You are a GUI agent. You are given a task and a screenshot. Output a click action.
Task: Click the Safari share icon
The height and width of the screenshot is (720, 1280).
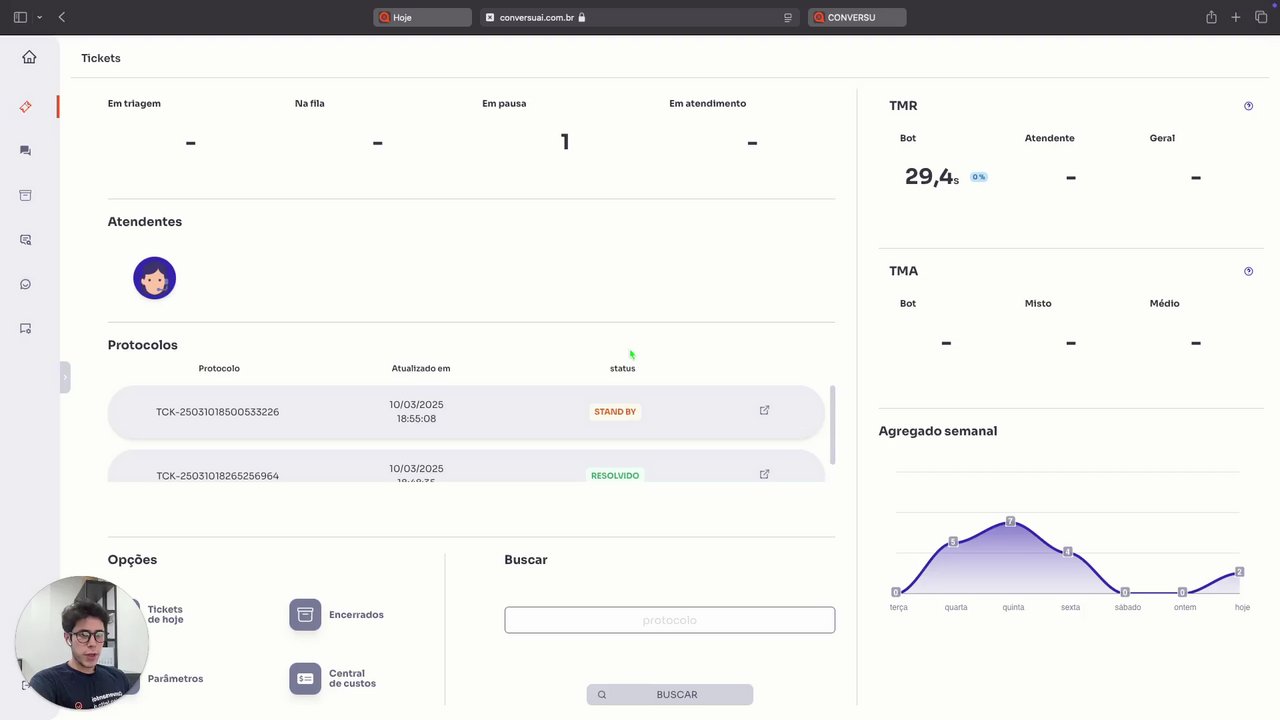[x=1211, y=17]
